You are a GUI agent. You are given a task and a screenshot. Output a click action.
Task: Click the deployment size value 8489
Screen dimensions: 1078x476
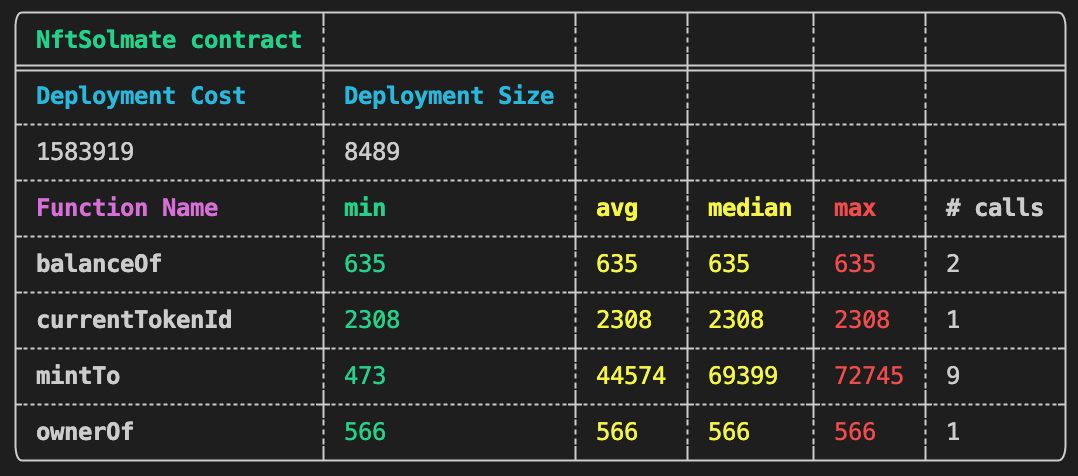(x=372, y=152)
